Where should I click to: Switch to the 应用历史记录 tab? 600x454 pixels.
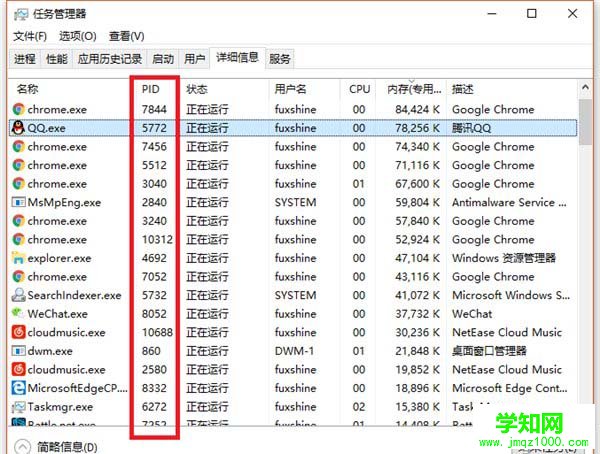tap(110, 59)
